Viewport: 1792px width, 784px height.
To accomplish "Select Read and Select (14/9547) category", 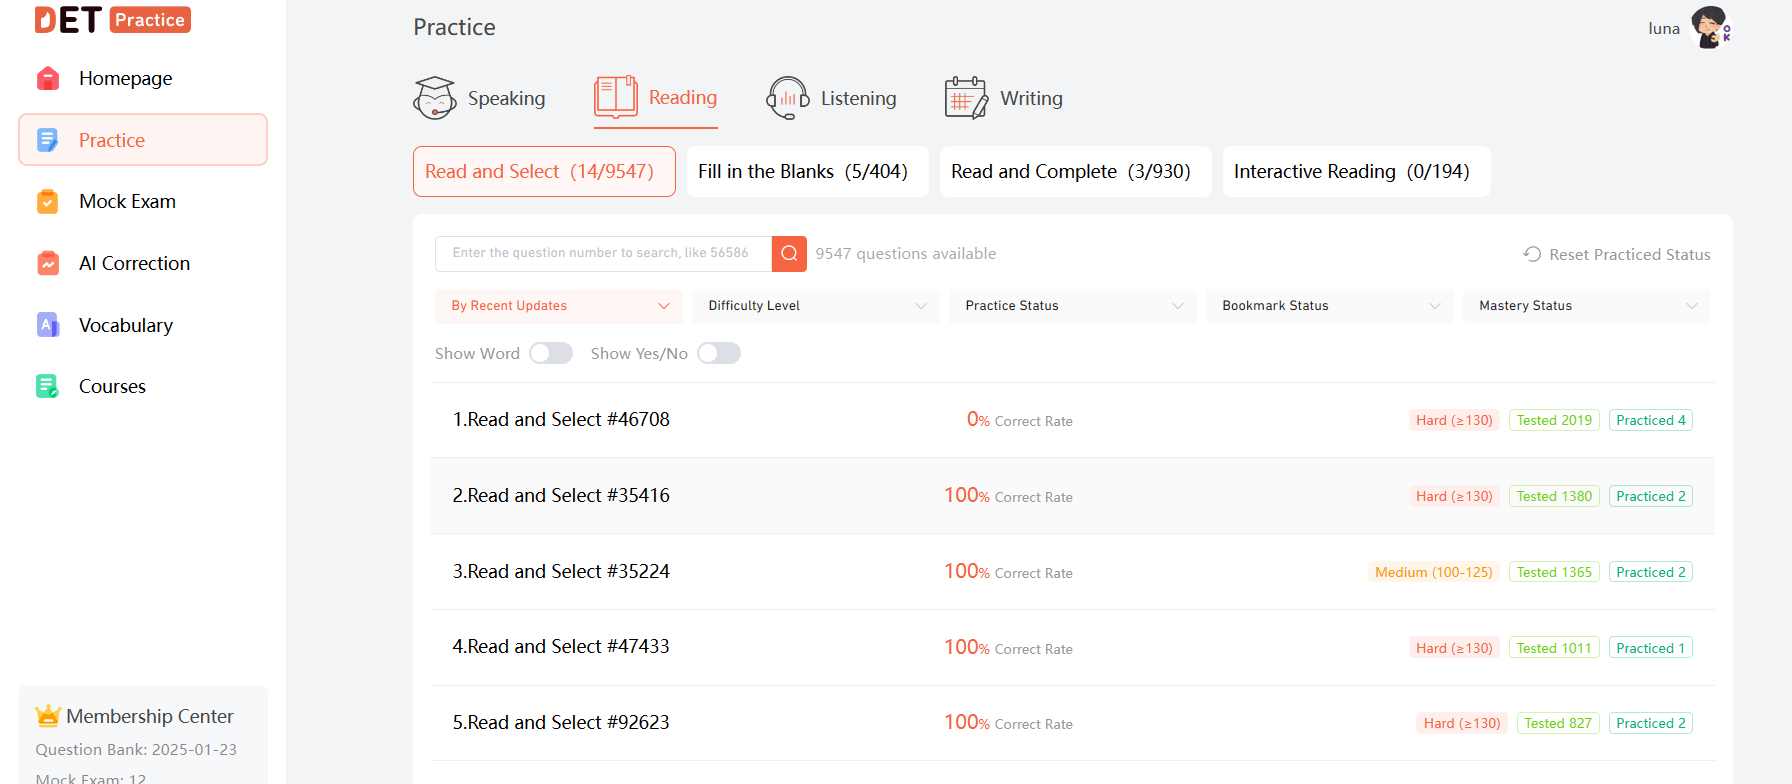I will pyautogui.click(x=544, y=171).
